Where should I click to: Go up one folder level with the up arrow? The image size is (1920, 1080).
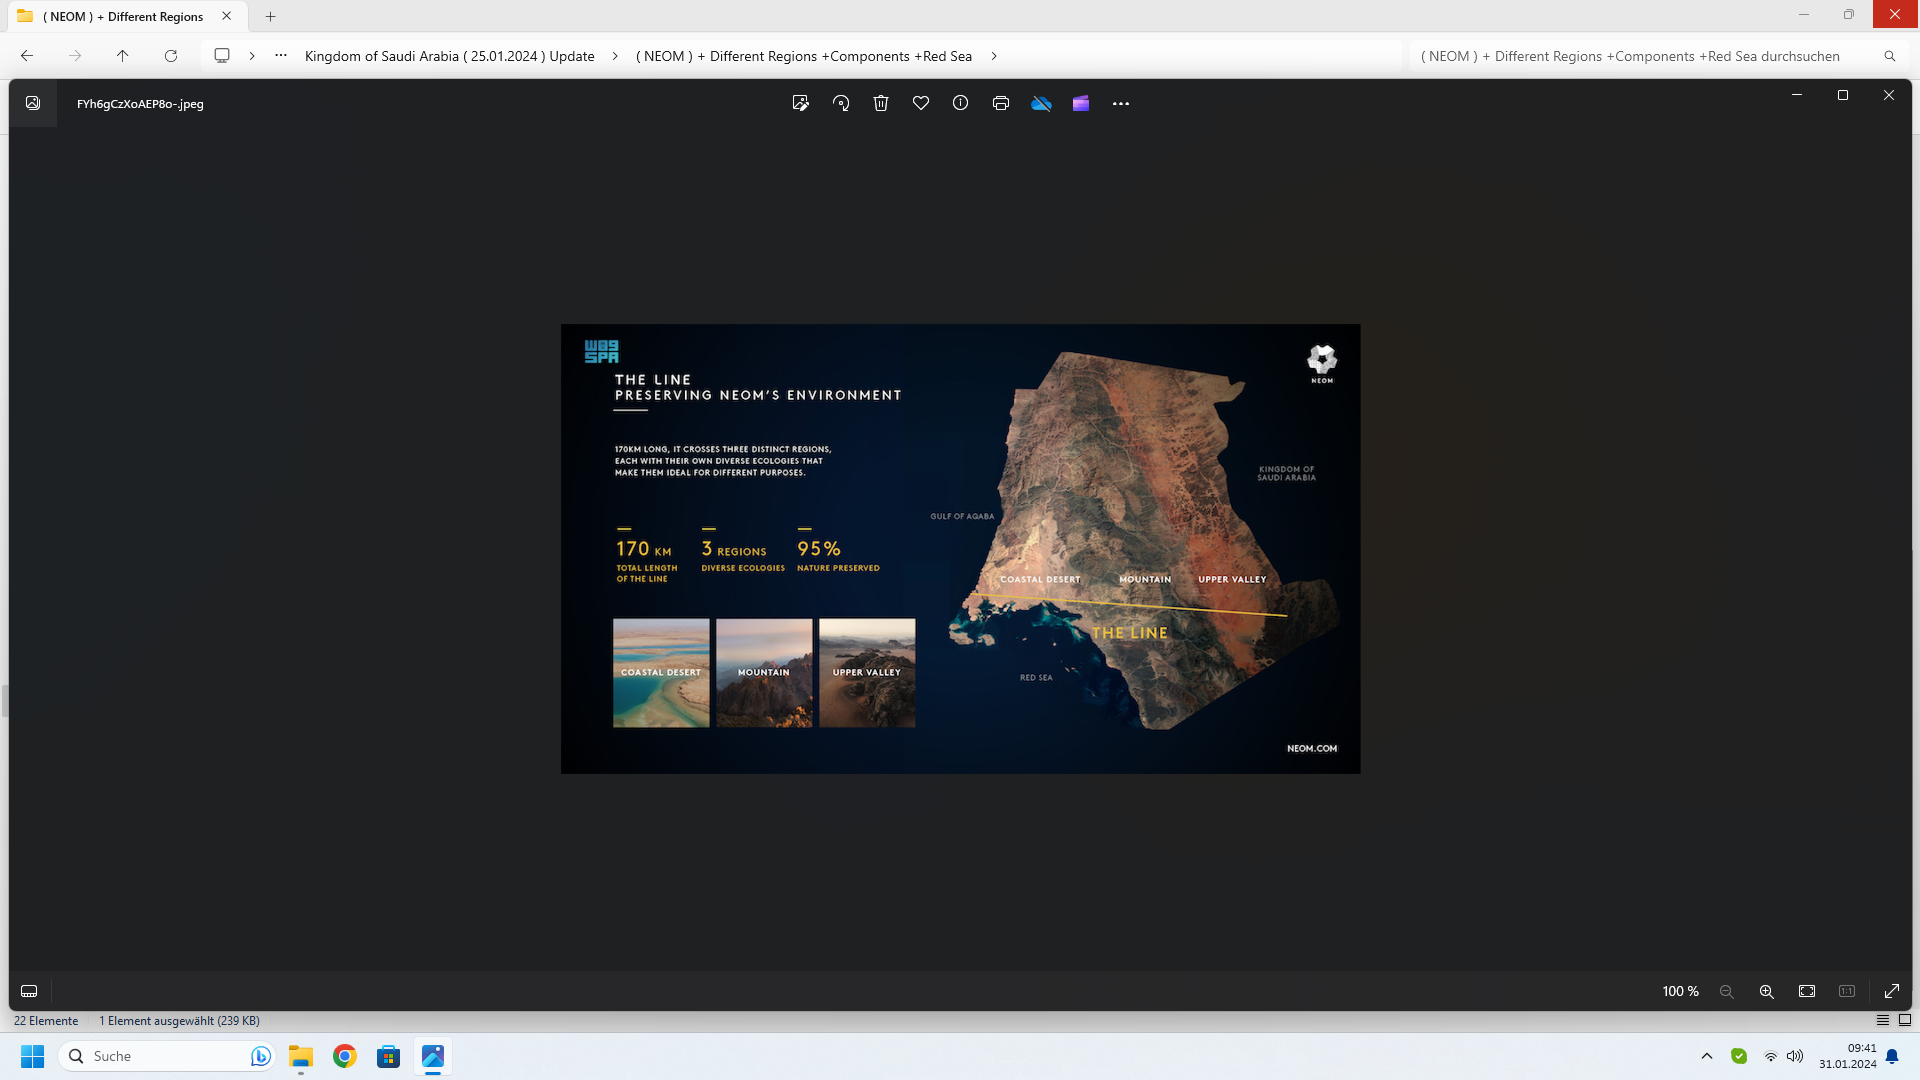pos(123,56)
